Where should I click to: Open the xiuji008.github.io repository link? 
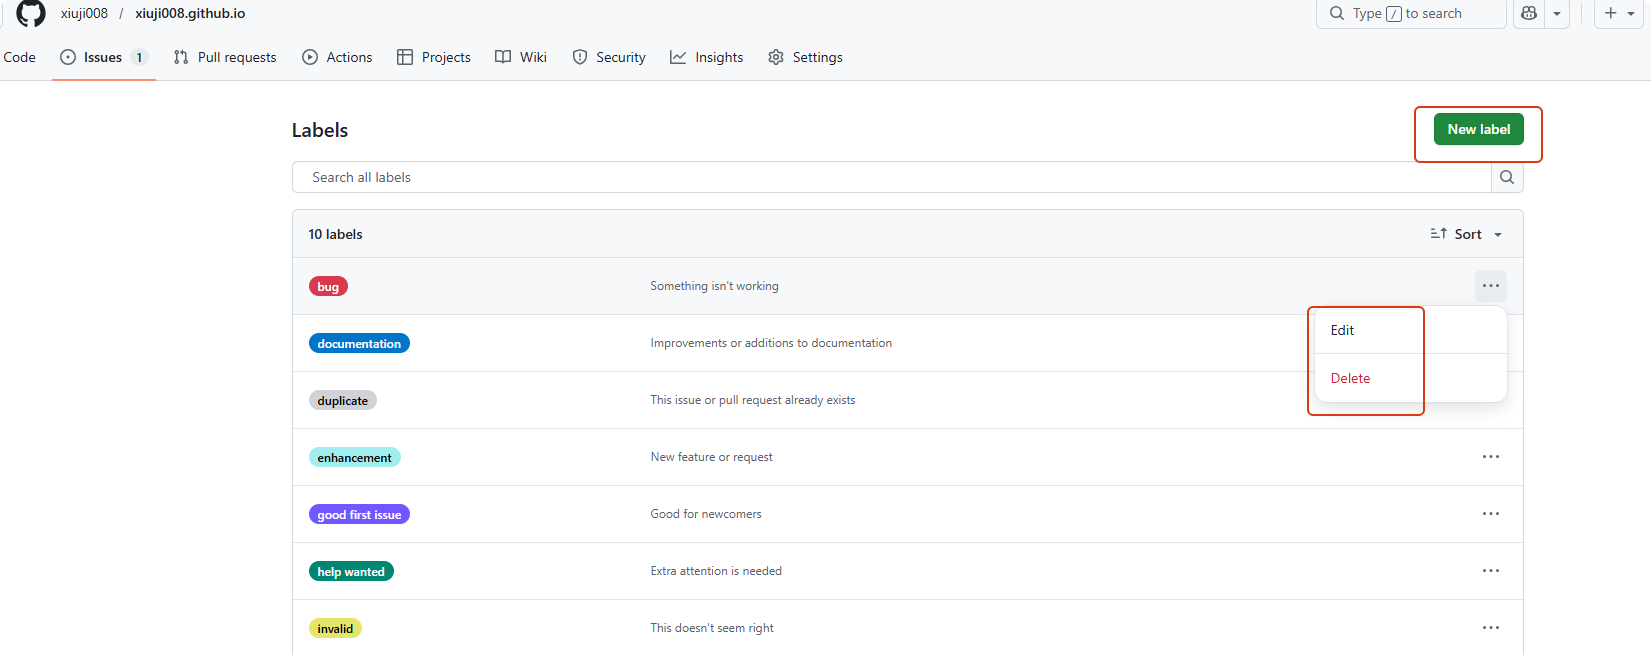(x=190, y=13)
